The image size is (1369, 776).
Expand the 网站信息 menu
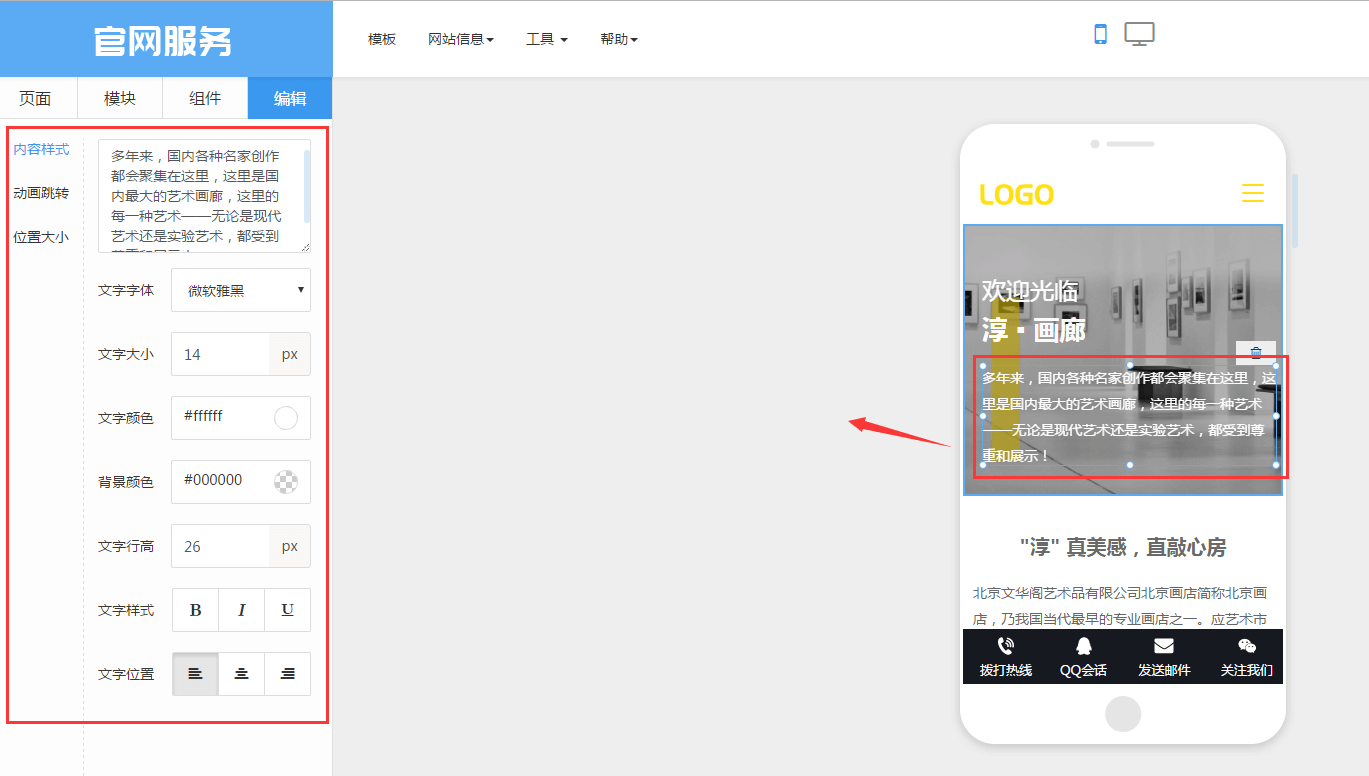[460, 39]
